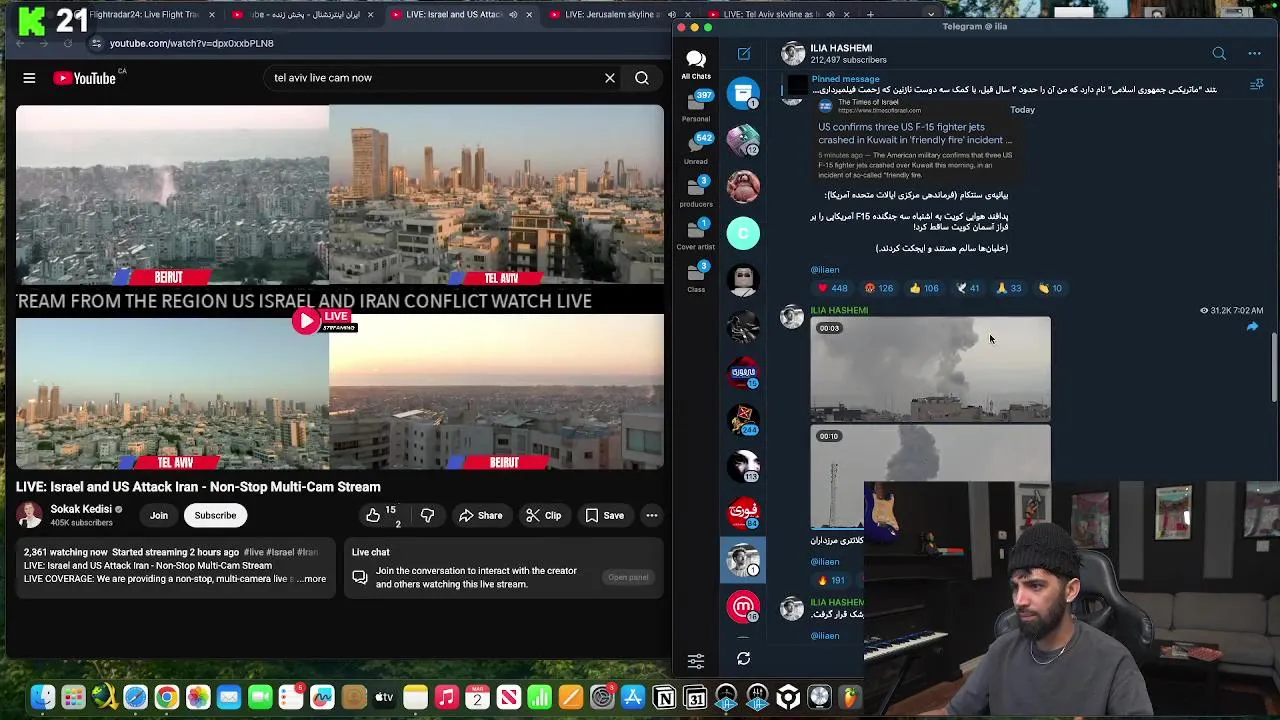This screenshot has height=720, width=1280.
Task: Share the live stream video
Action: (x=481, y=515)
